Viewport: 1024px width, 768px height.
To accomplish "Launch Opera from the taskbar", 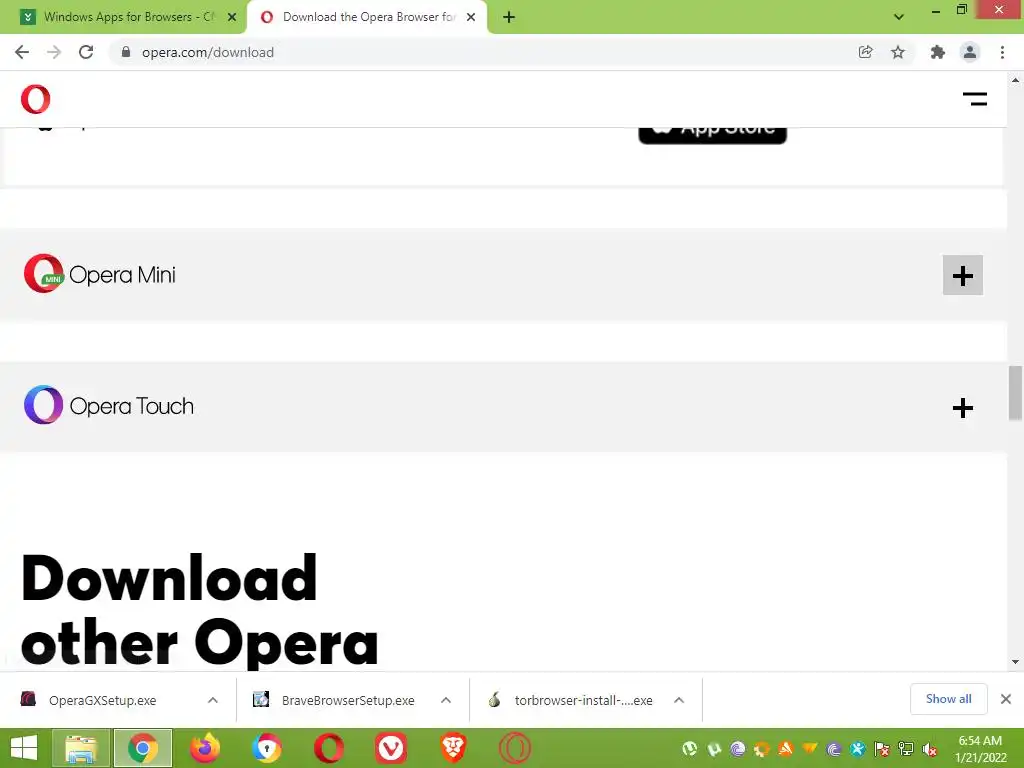I will pos(329,748).
